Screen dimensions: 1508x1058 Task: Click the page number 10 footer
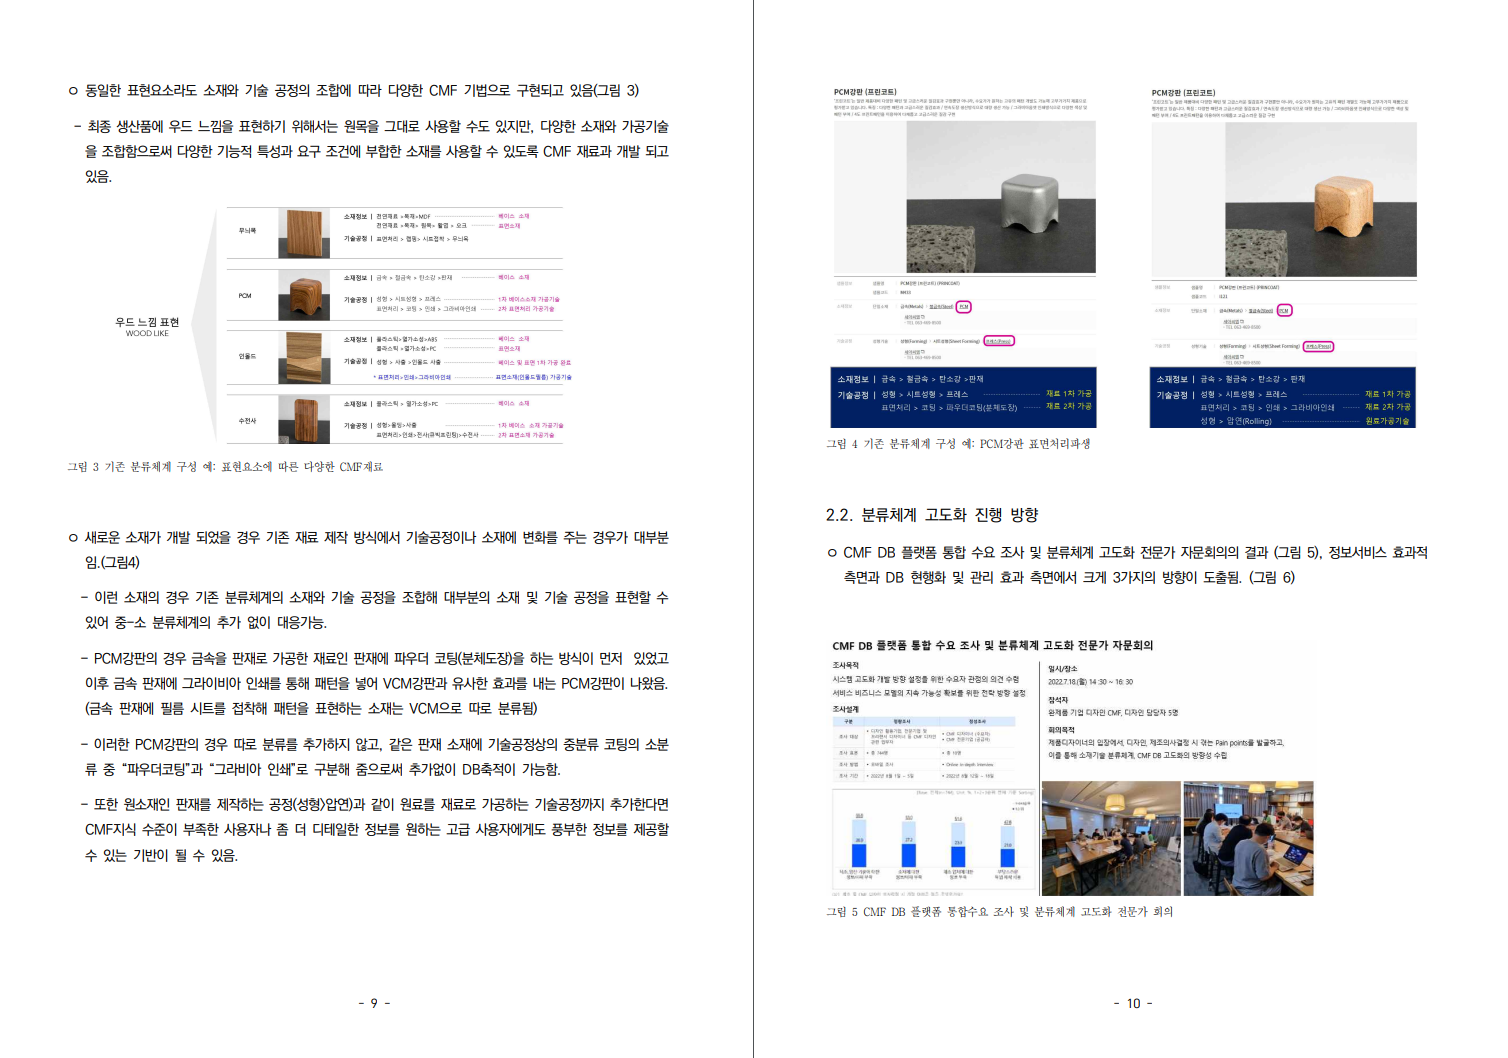coord(1133,1003)
